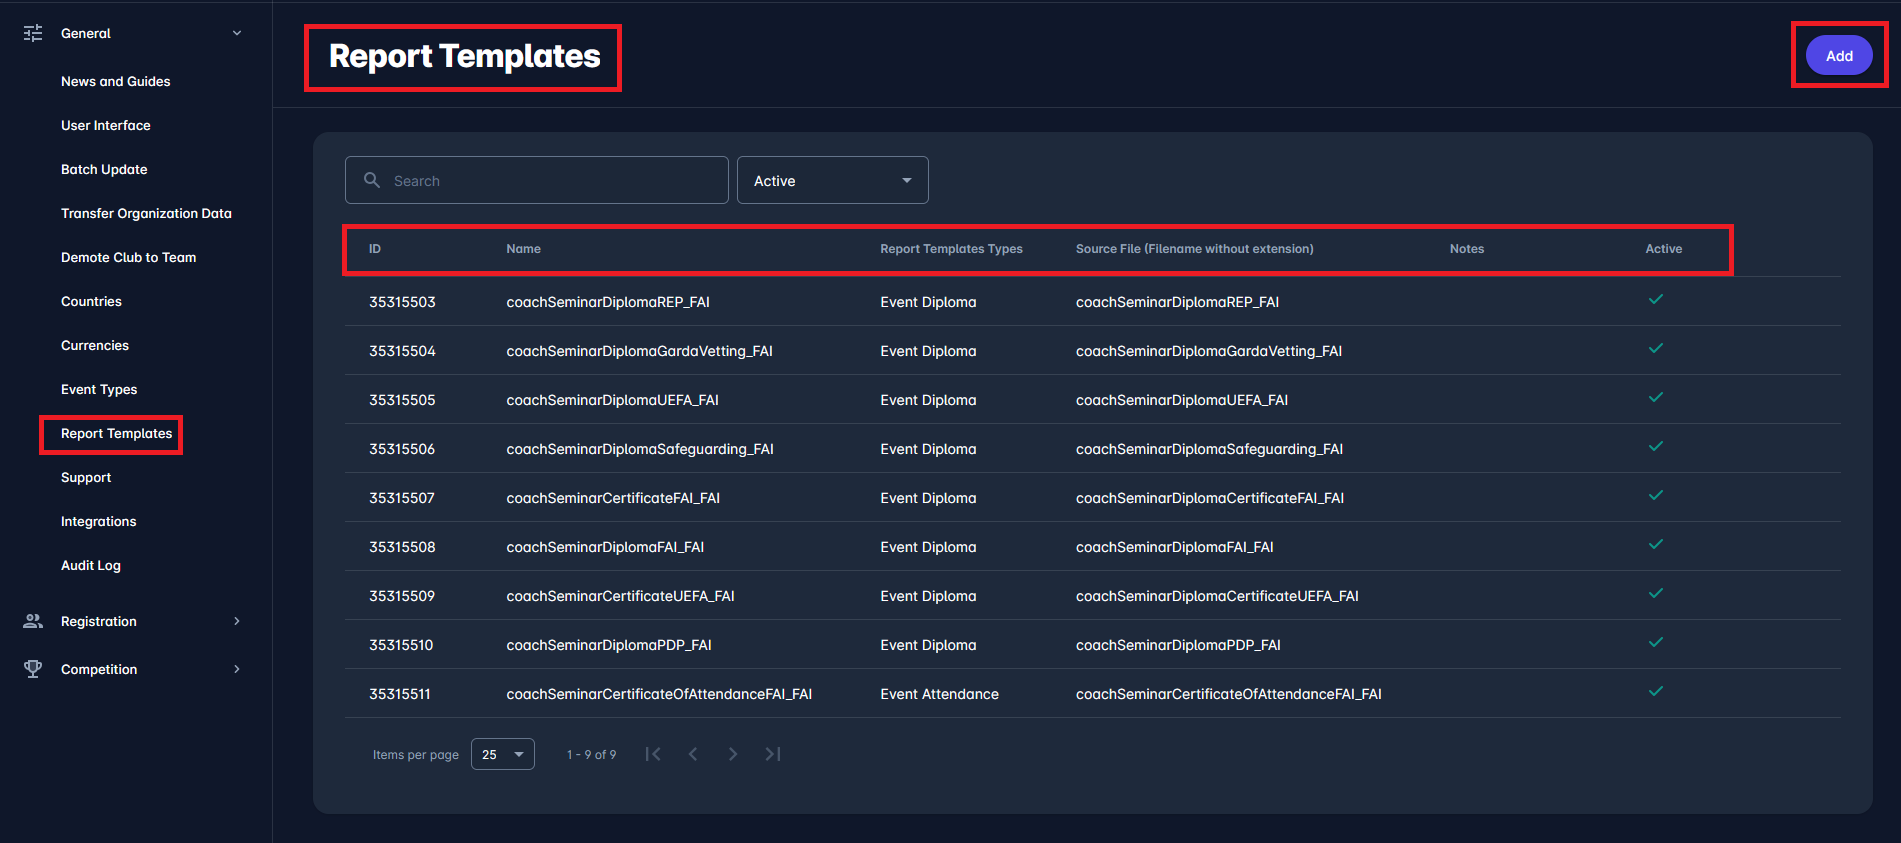1901x843 pixels.
Task: Expand the Competition section chevron
Action: point(237,669)
